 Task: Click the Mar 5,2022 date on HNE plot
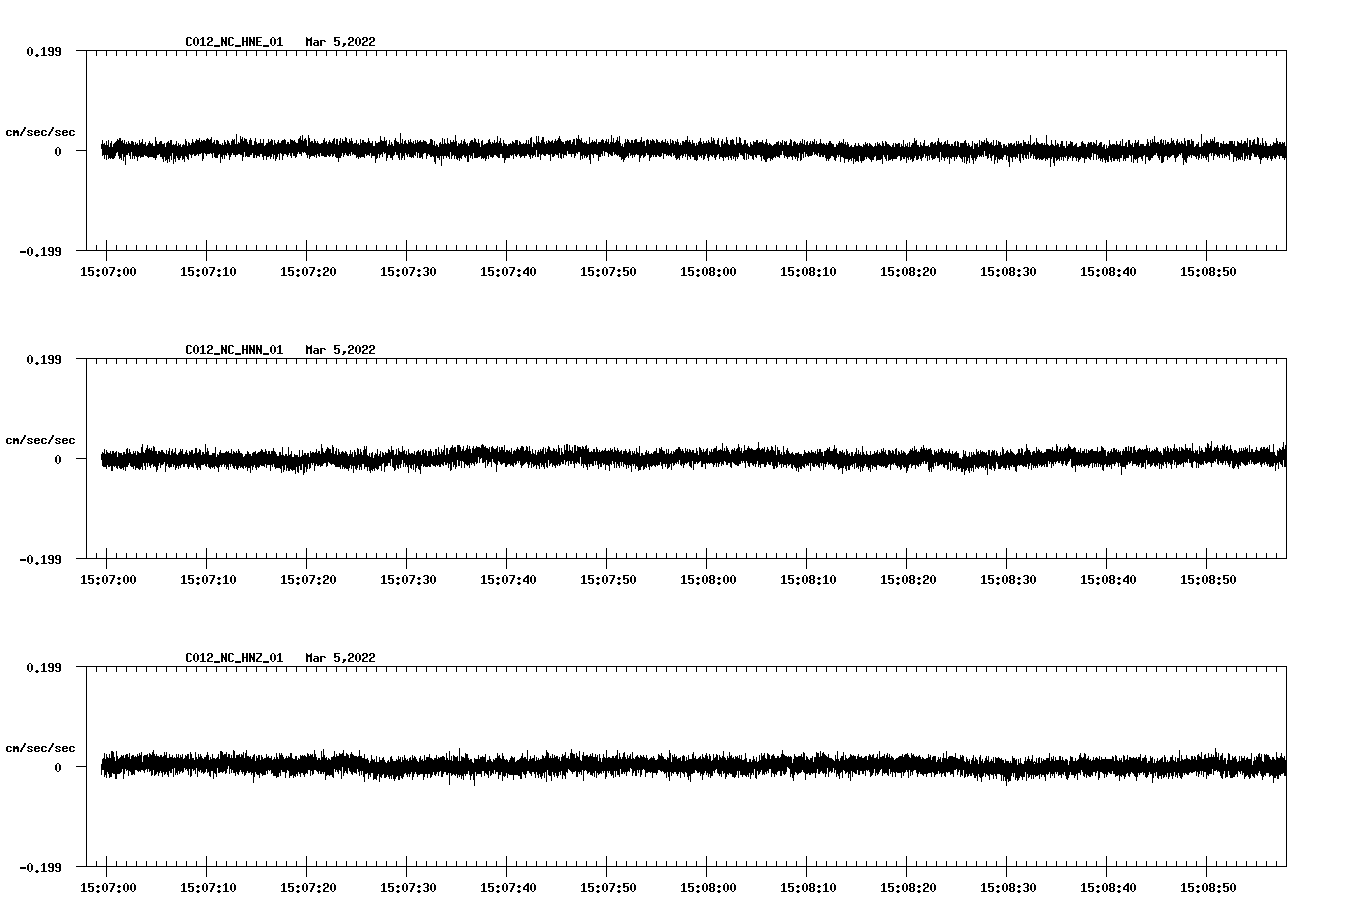click(341, 42)
